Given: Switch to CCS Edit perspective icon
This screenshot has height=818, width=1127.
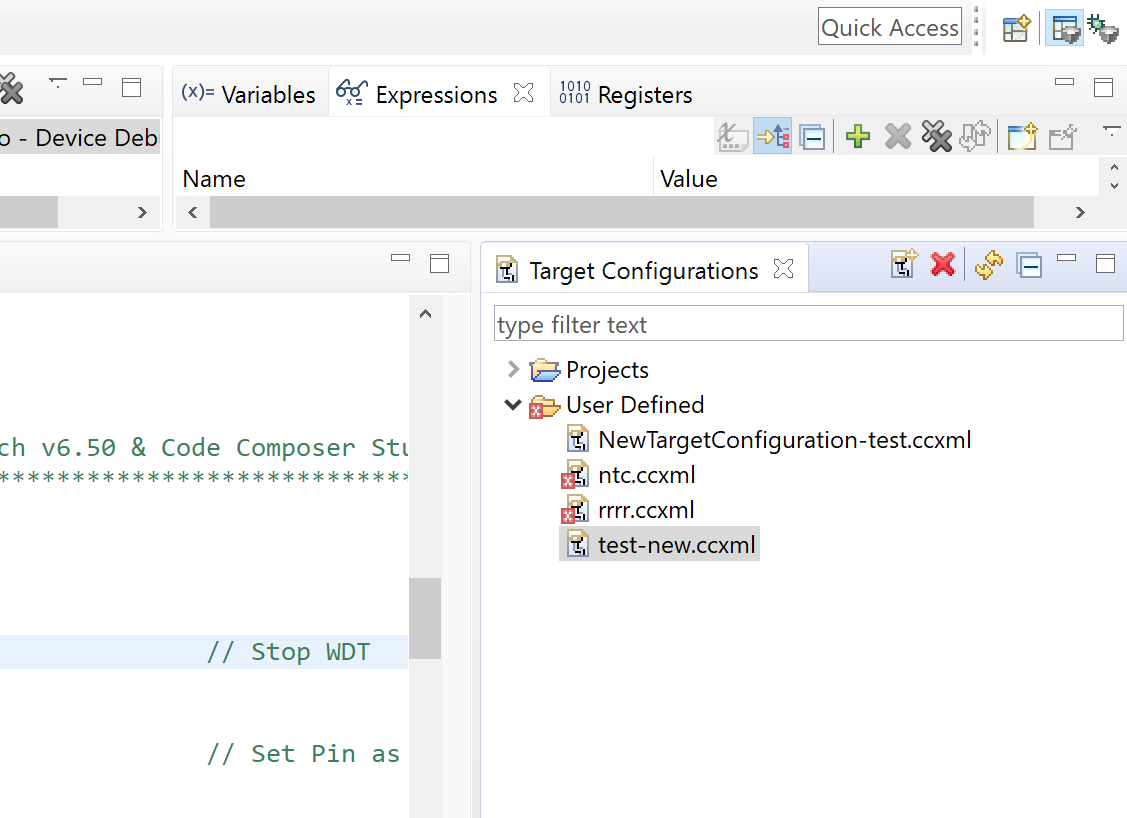Looking at the screenshot, I should pos(1064,29).
